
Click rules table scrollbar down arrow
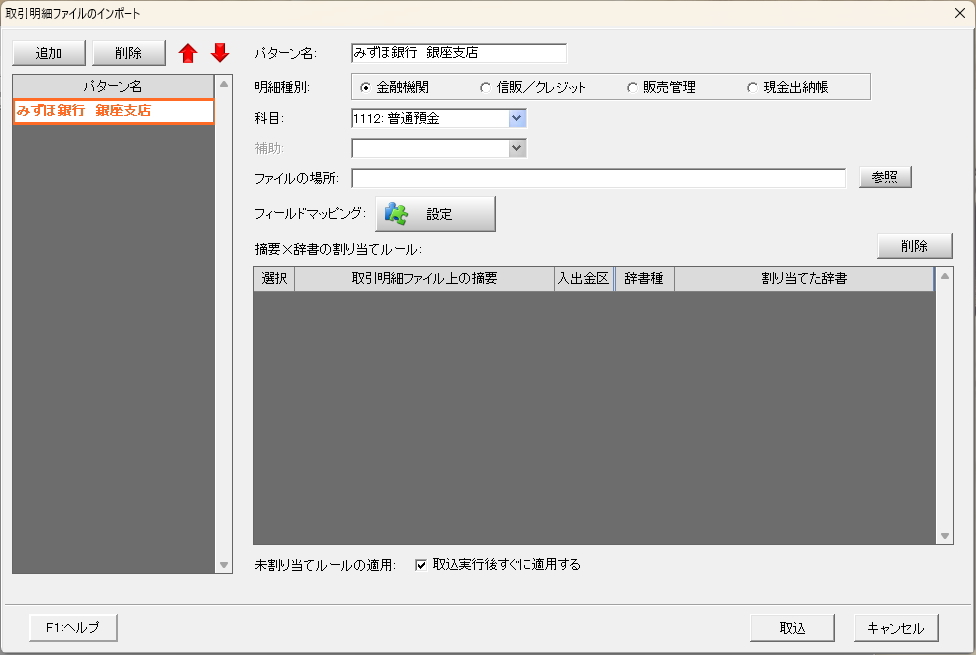pos(945,536)
